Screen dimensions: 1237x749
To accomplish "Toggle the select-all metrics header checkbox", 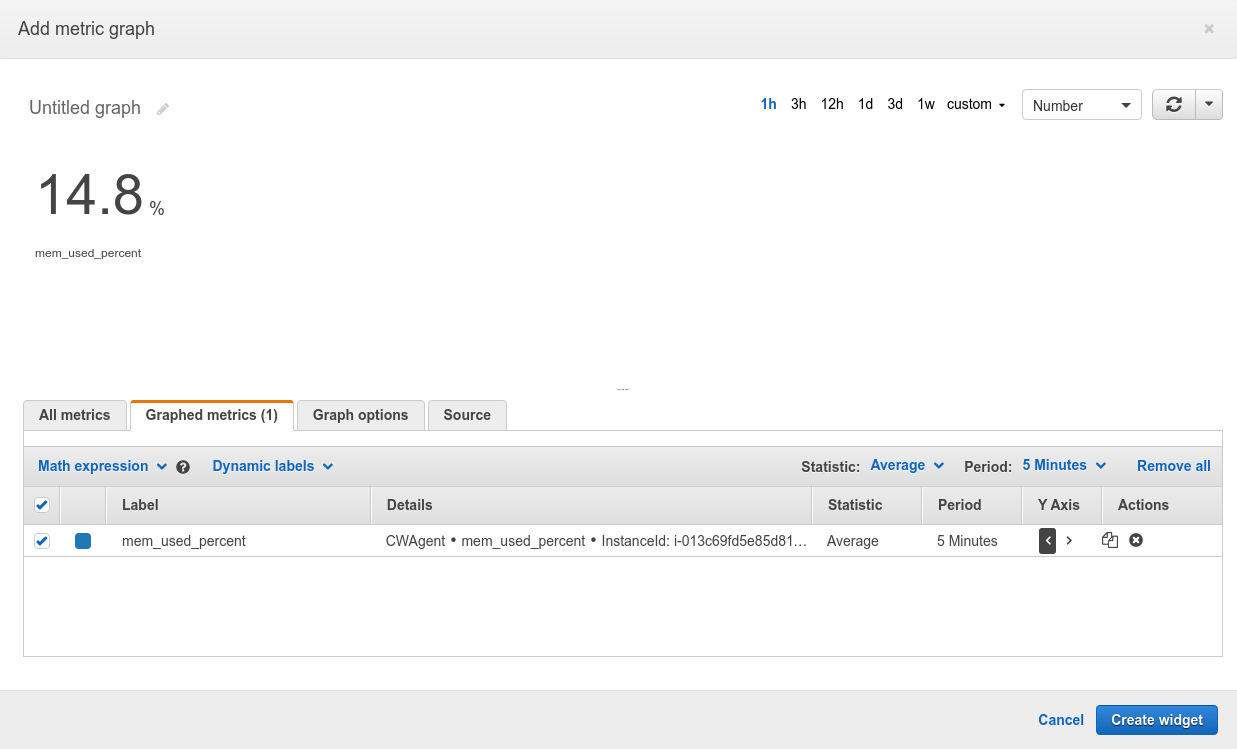I will pyautogui.click(x=42, y=505).
